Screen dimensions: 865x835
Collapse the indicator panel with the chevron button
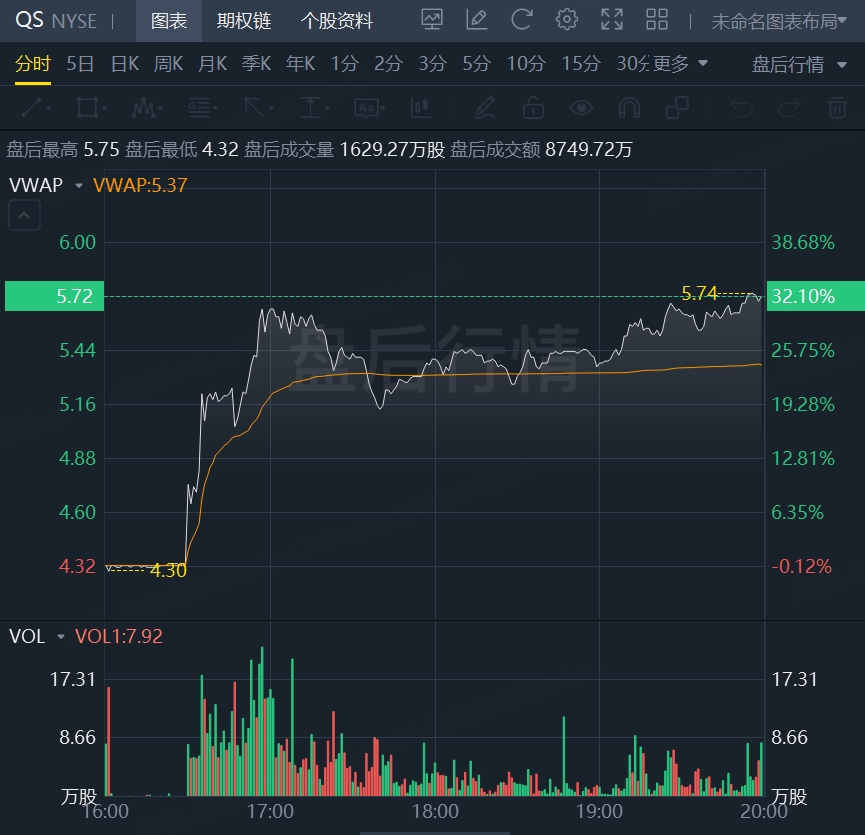(x=24, y=214)
